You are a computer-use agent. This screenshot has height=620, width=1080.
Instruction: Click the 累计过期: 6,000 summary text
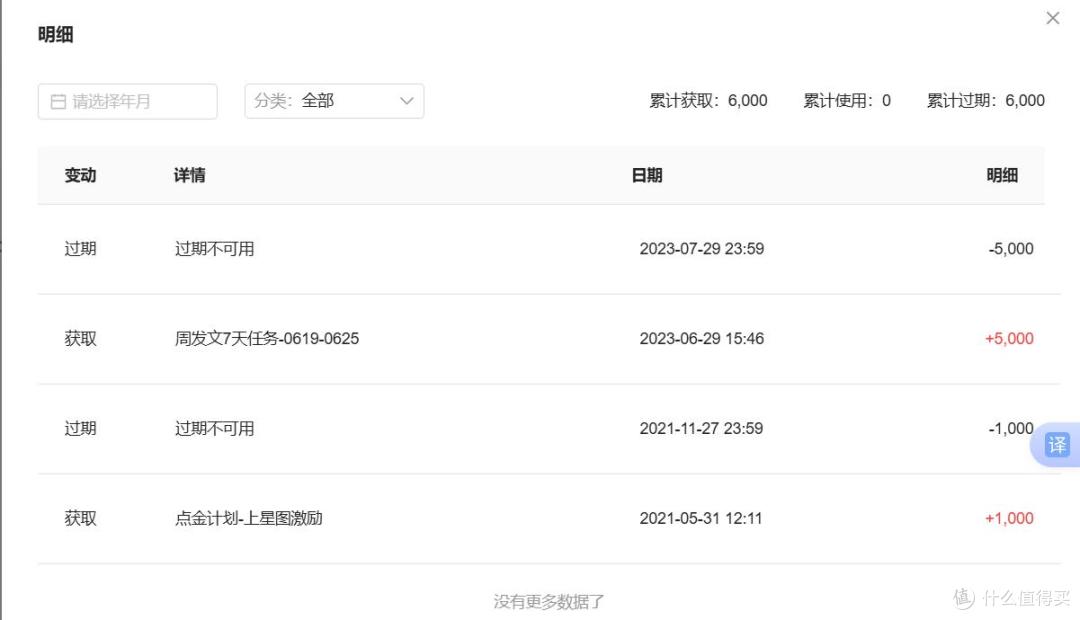(x=986, y=101)
